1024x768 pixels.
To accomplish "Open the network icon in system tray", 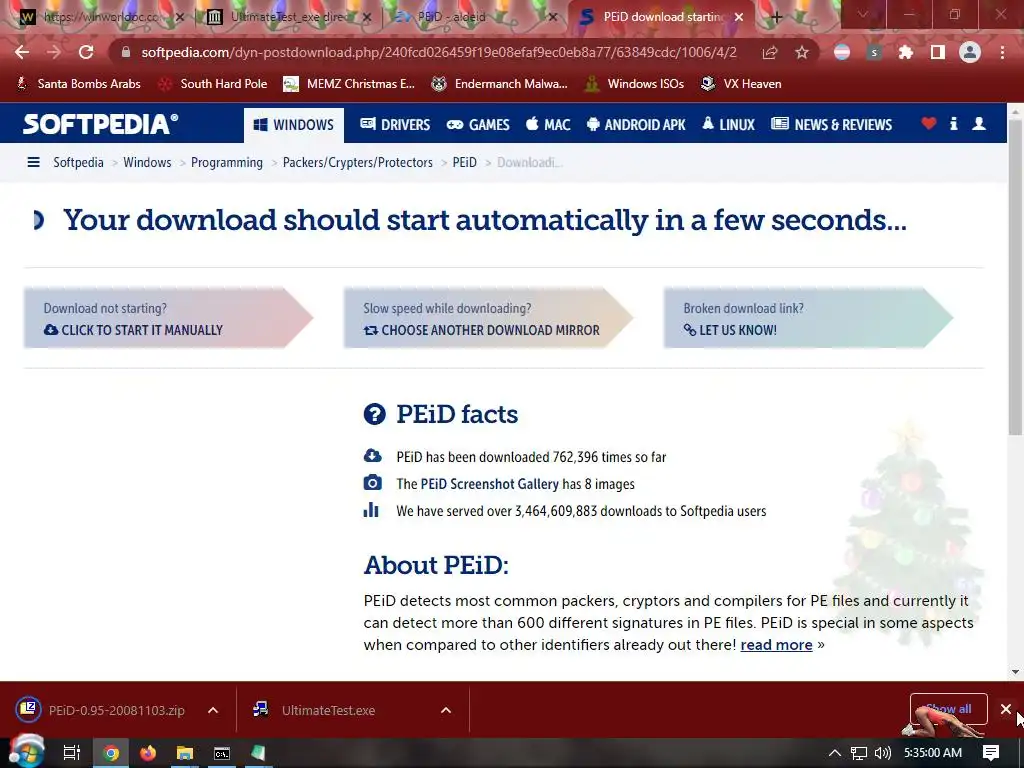I will click(859, 753).
